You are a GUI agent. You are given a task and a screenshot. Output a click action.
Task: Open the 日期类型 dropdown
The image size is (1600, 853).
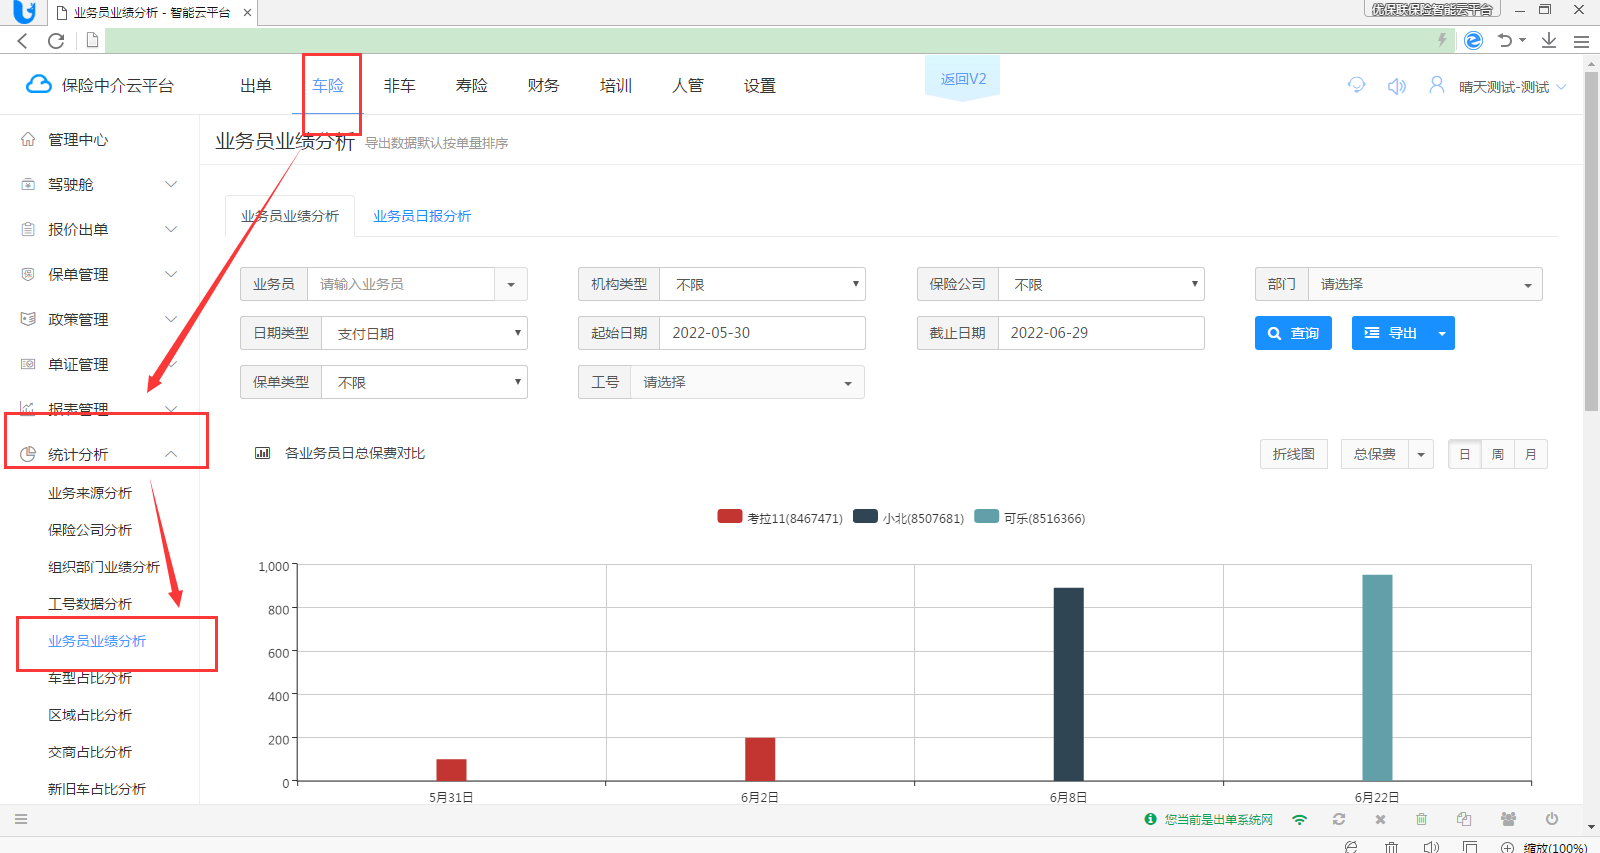424,333
